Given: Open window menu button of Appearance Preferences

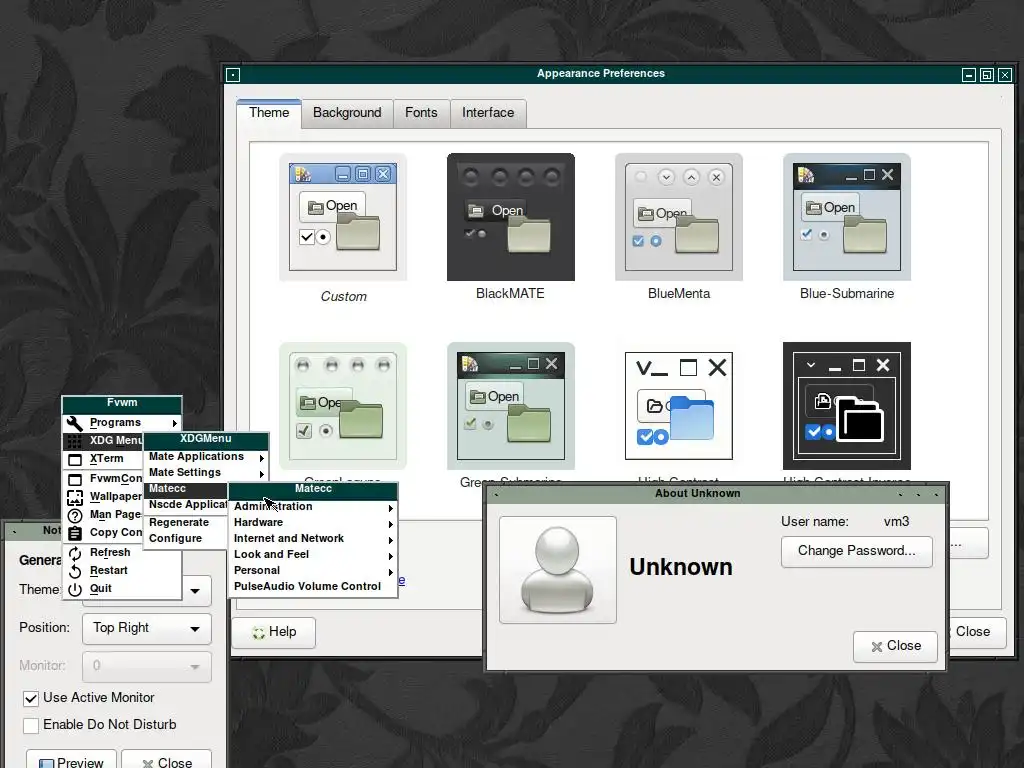Looking at the screenshot, I should [233, 75].
